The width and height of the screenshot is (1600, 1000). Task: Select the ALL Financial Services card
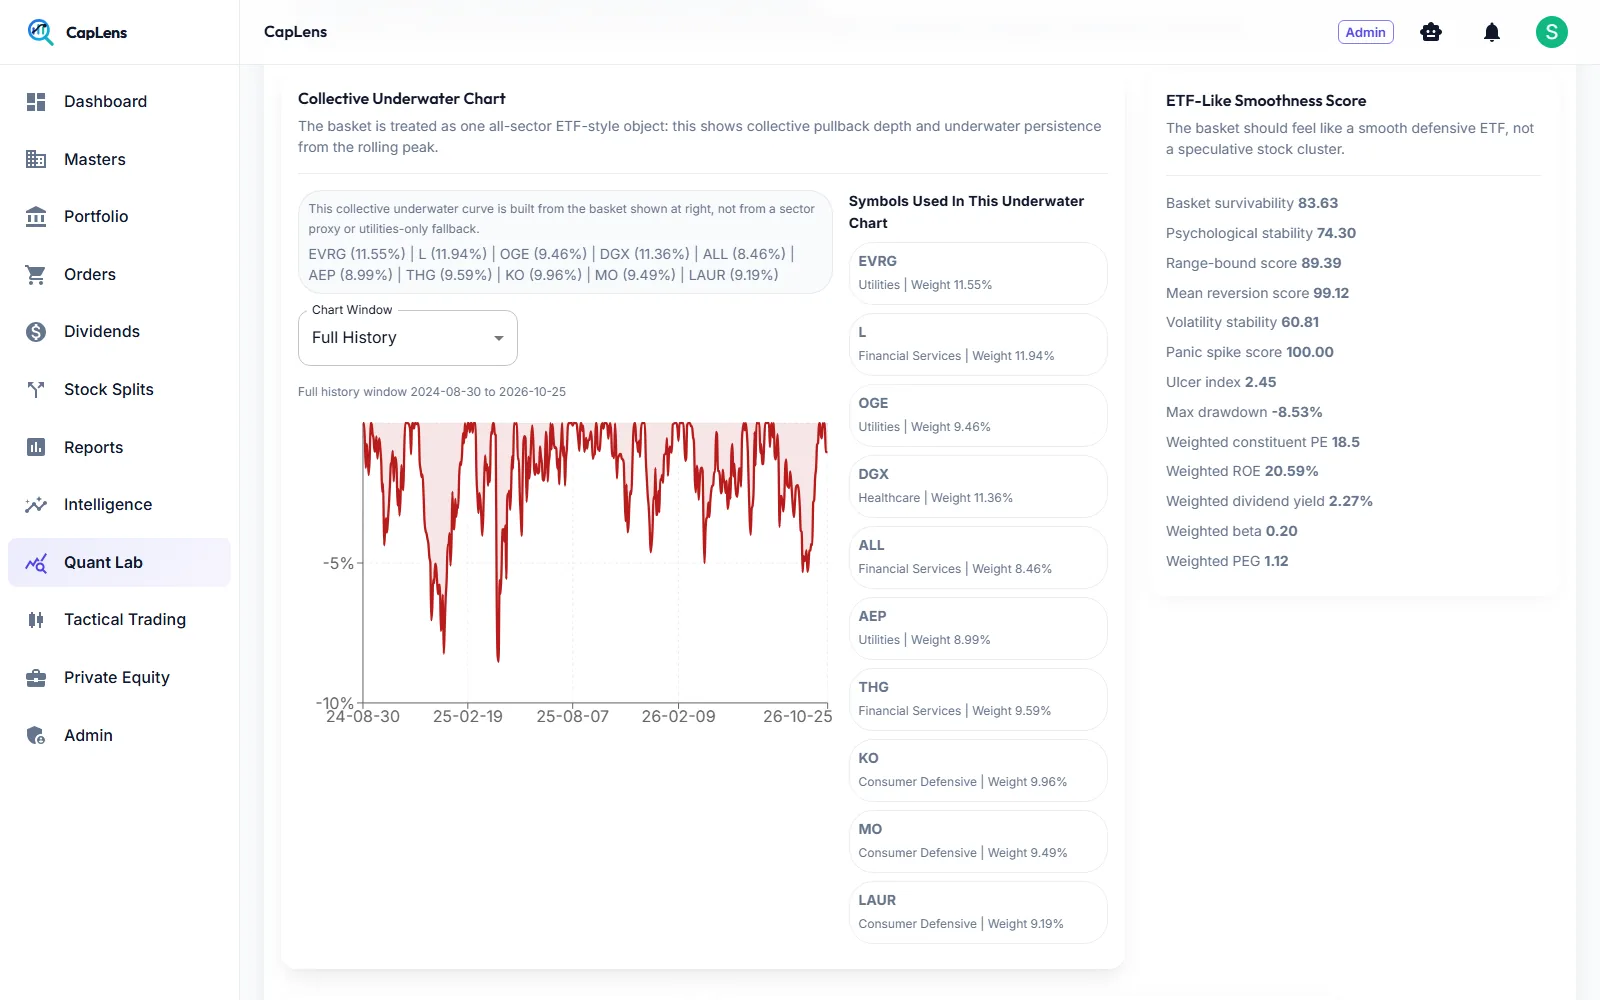(x=978, y=557)
